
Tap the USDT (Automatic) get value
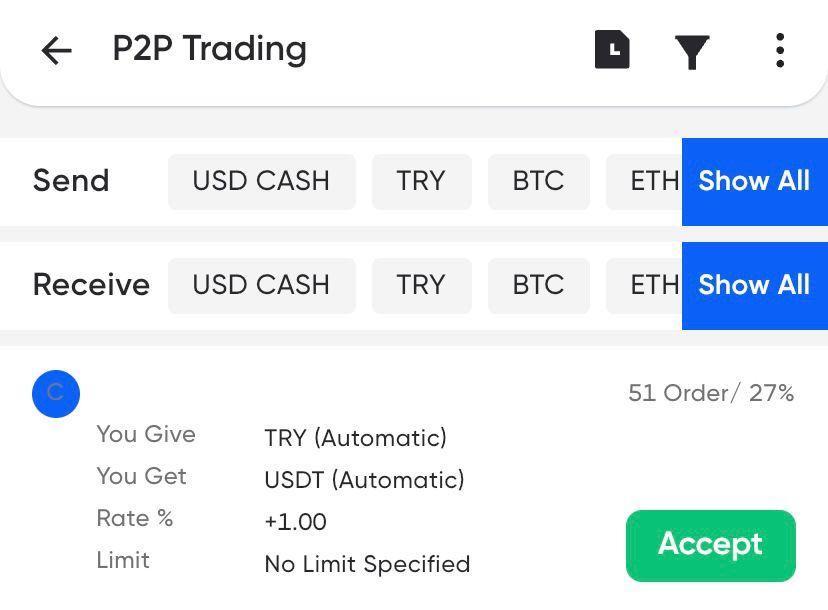[364, 480]
